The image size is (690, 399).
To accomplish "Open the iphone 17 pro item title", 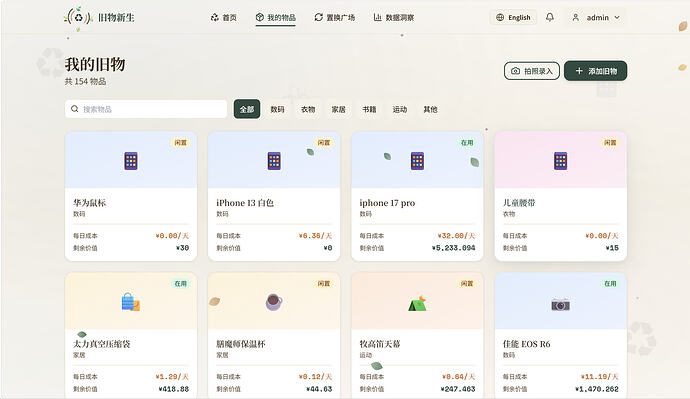I will tap(387, 203).
